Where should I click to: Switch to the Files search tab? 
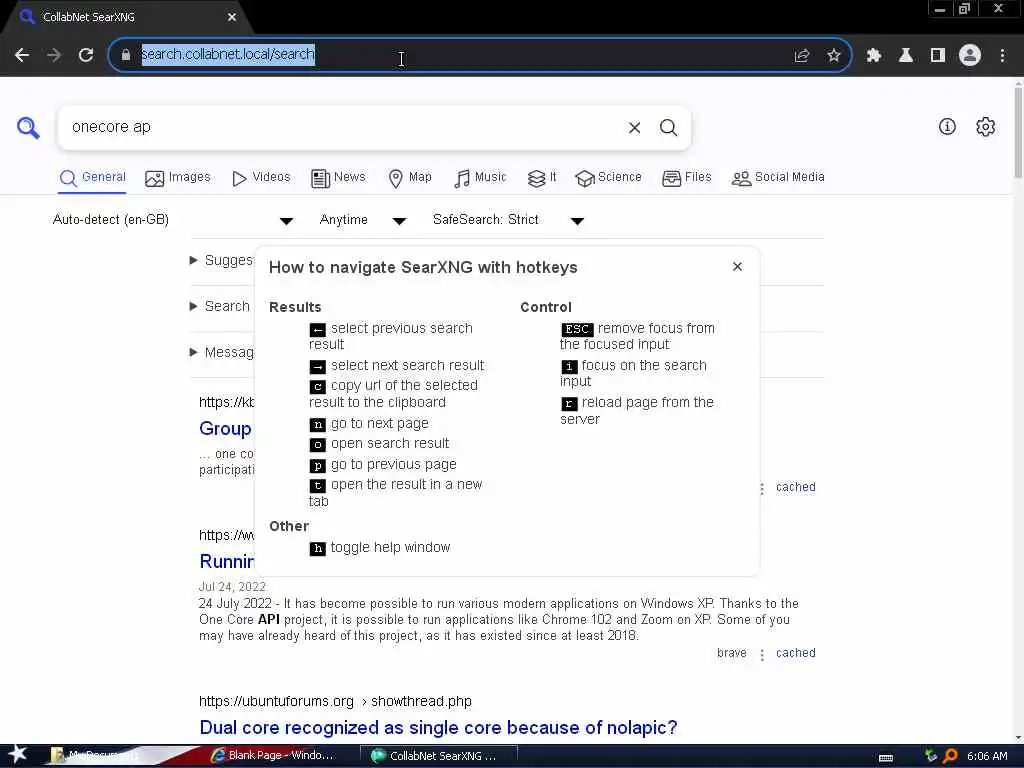(x=686, y=177)
